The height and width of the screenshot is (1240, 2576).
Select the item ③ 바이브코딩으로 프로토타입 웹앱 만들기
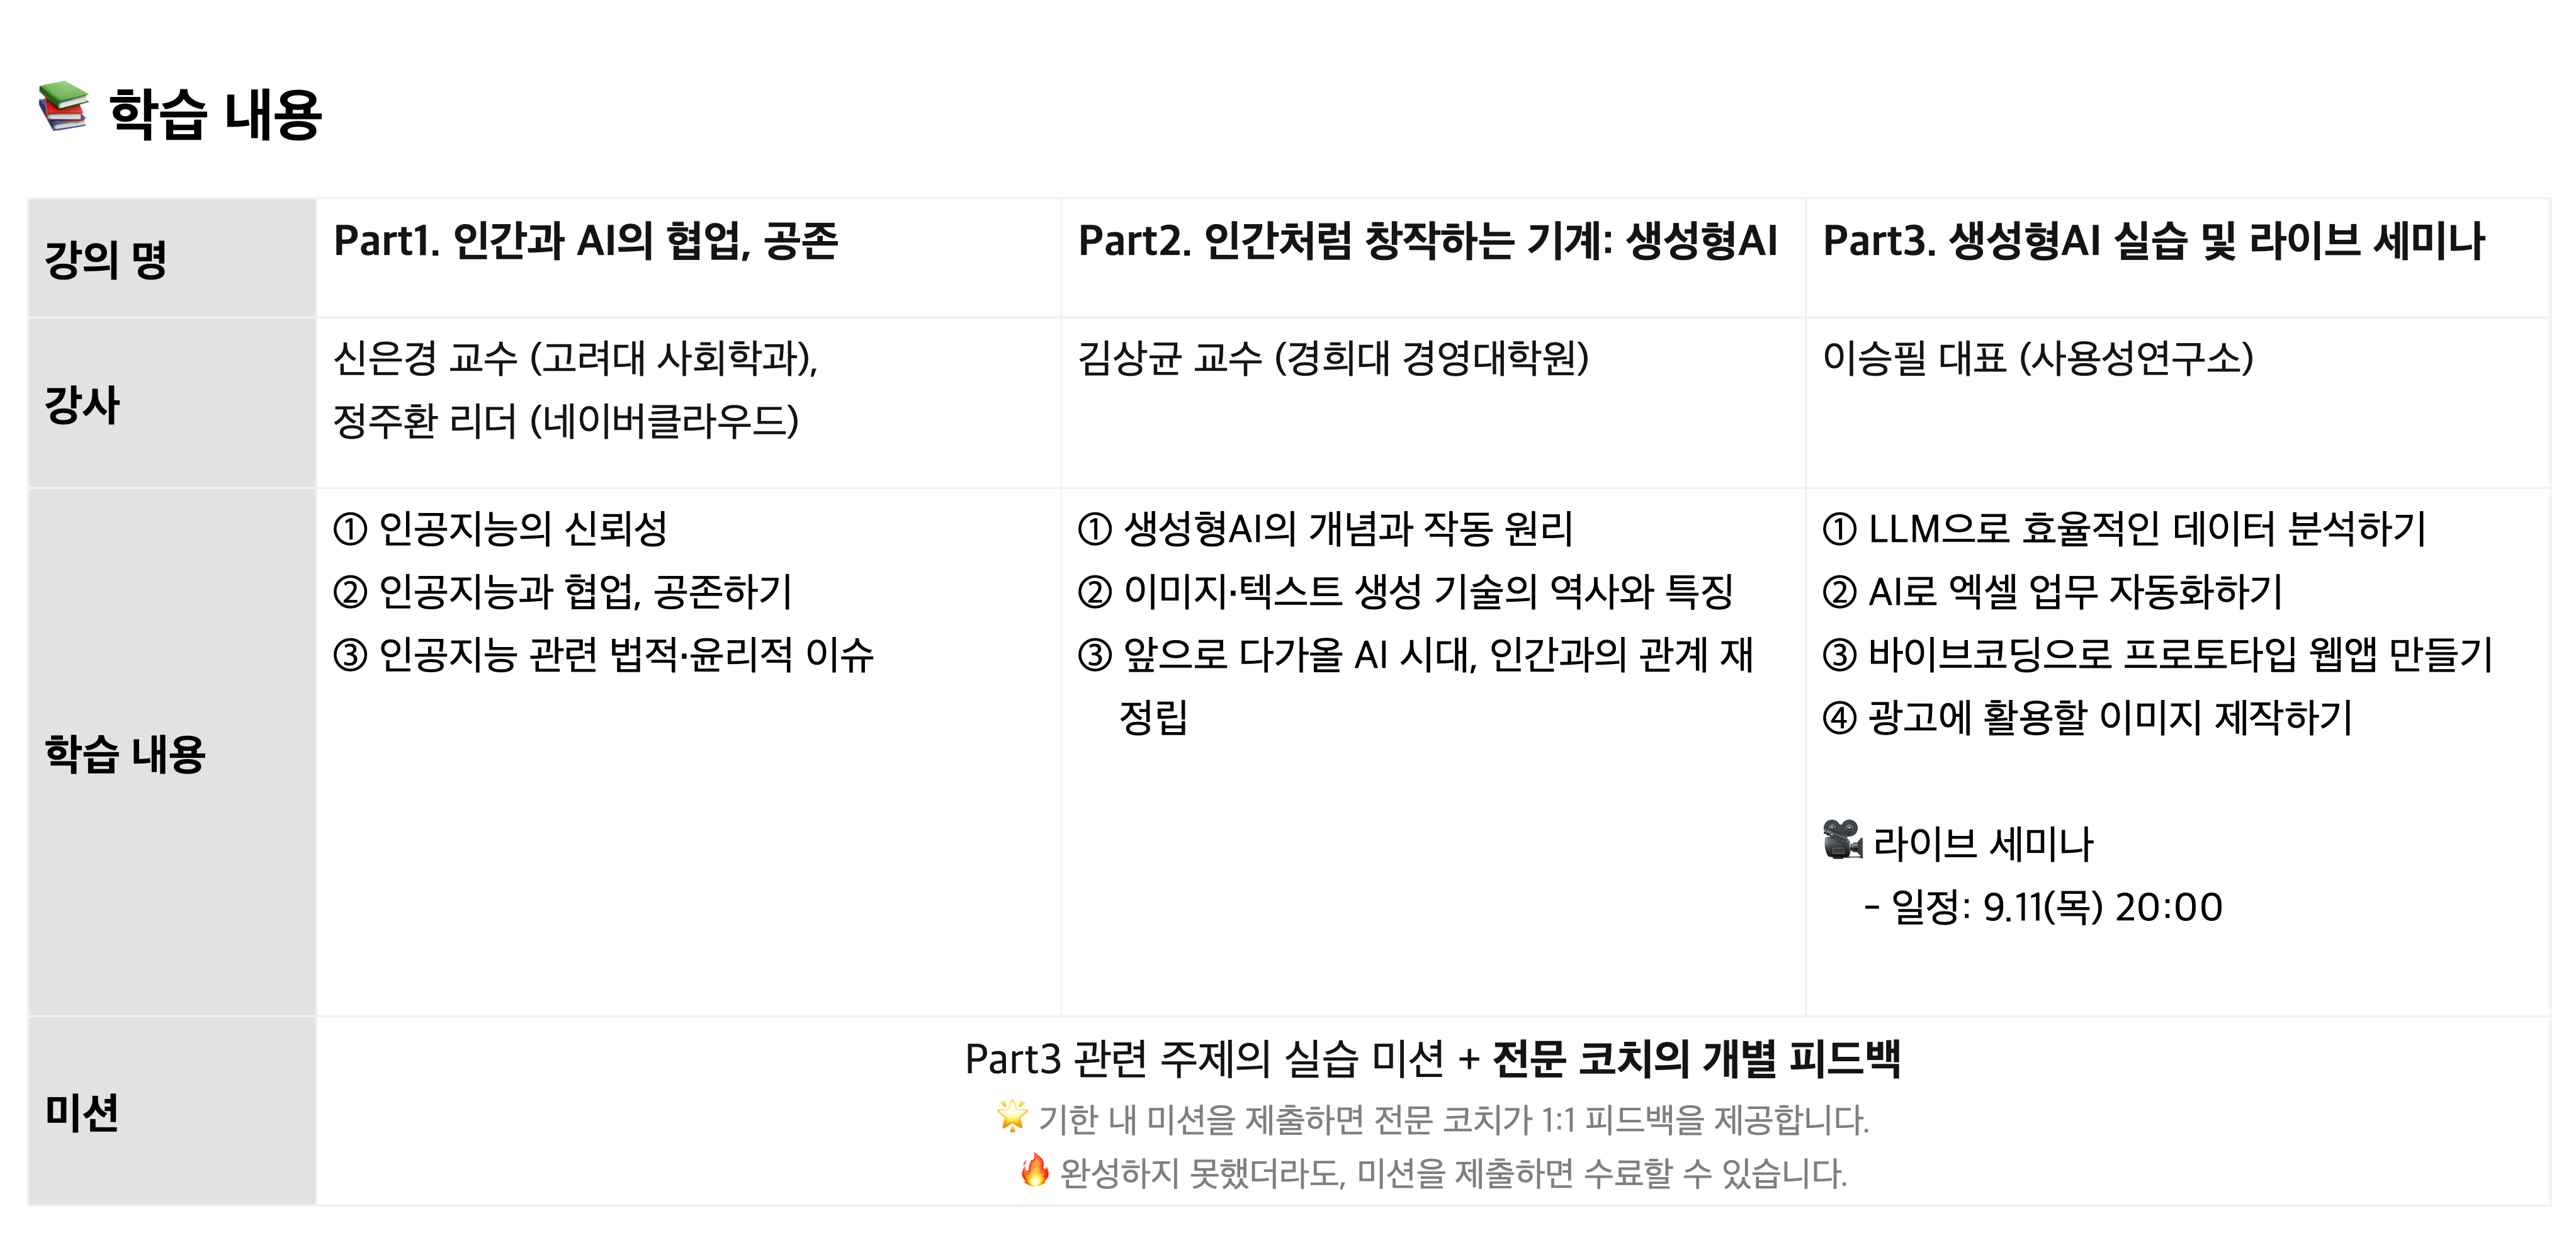[x=2157, y=655]
